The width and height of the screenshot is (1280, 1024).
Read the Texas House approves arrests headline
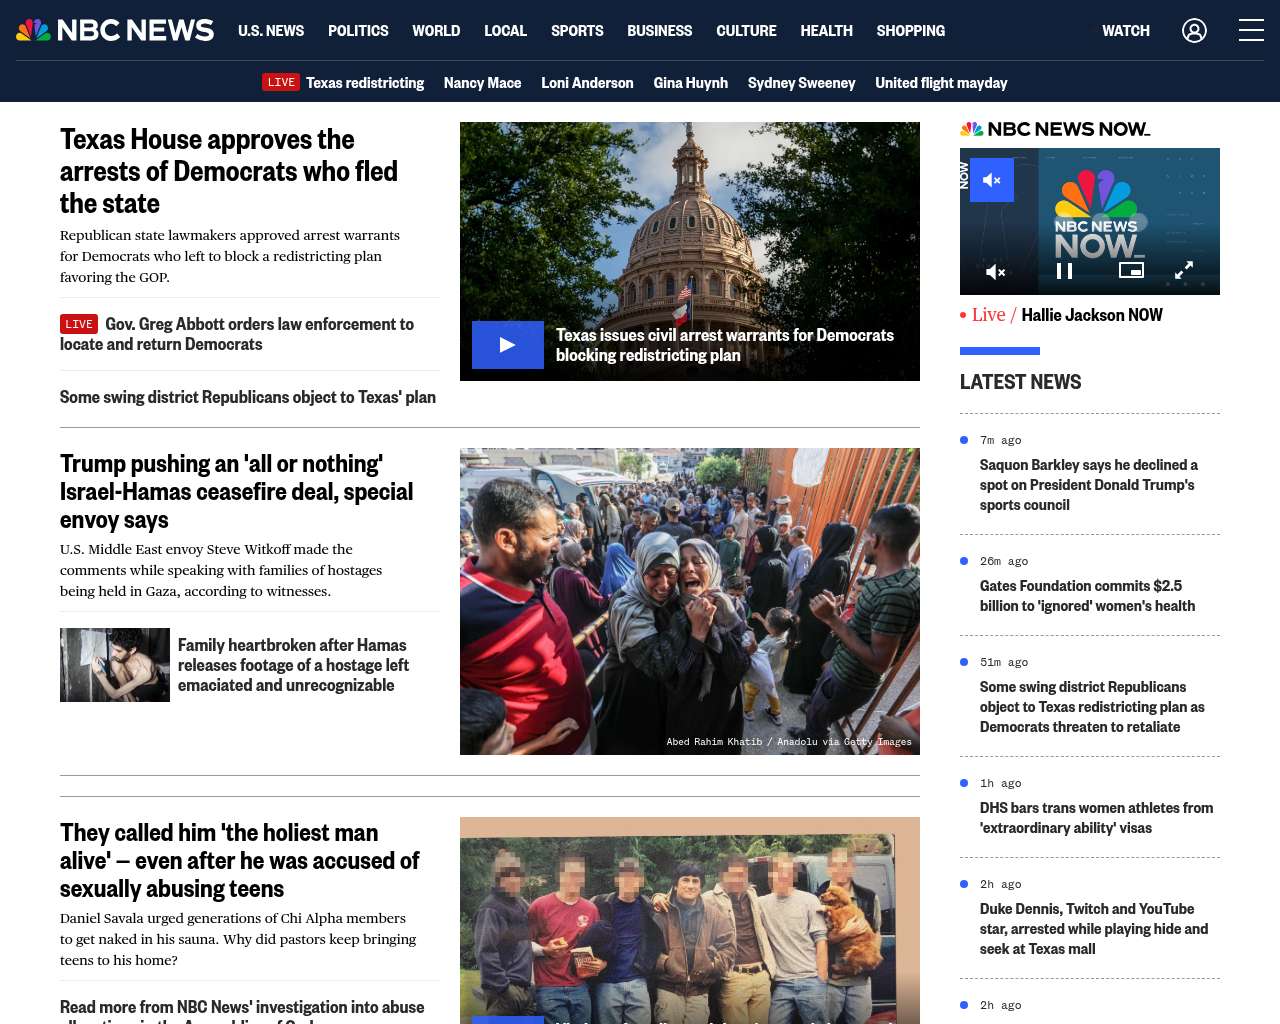(229, 171)
